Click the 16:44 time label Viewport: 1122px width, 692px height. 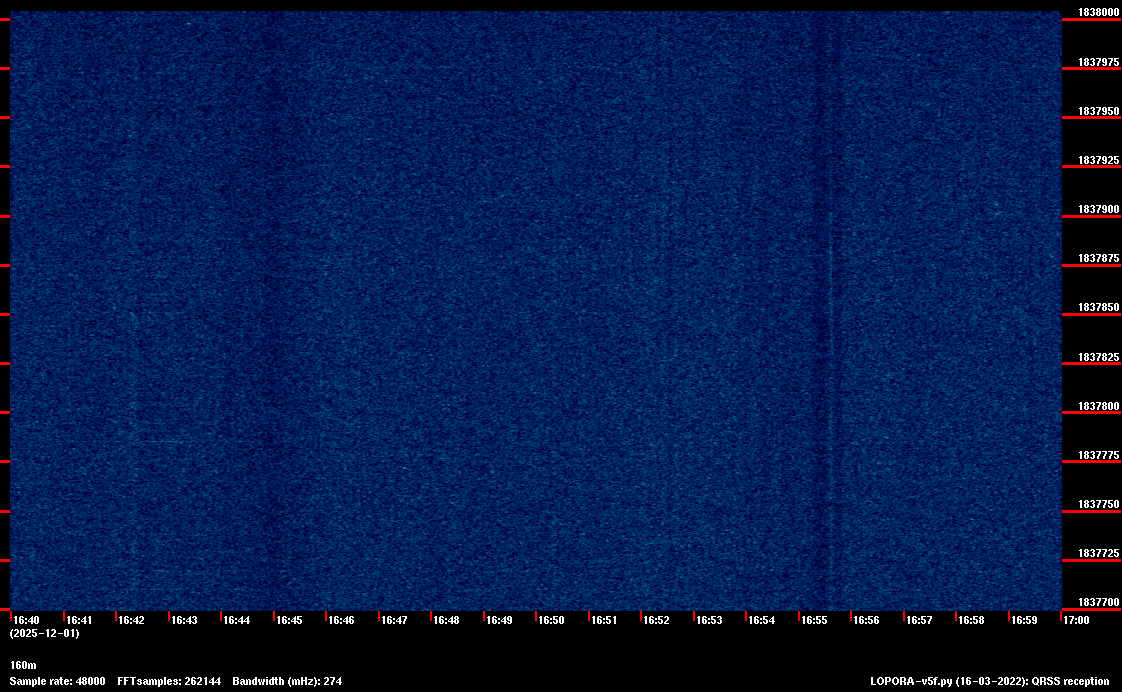coord(236,620)
